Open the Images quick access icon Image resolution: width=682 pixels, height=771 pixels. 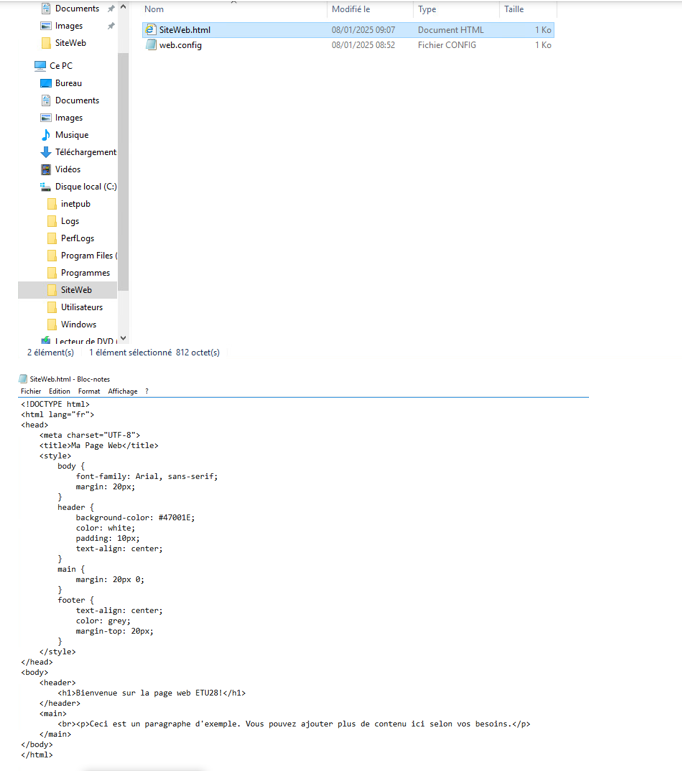pos(46,26)
